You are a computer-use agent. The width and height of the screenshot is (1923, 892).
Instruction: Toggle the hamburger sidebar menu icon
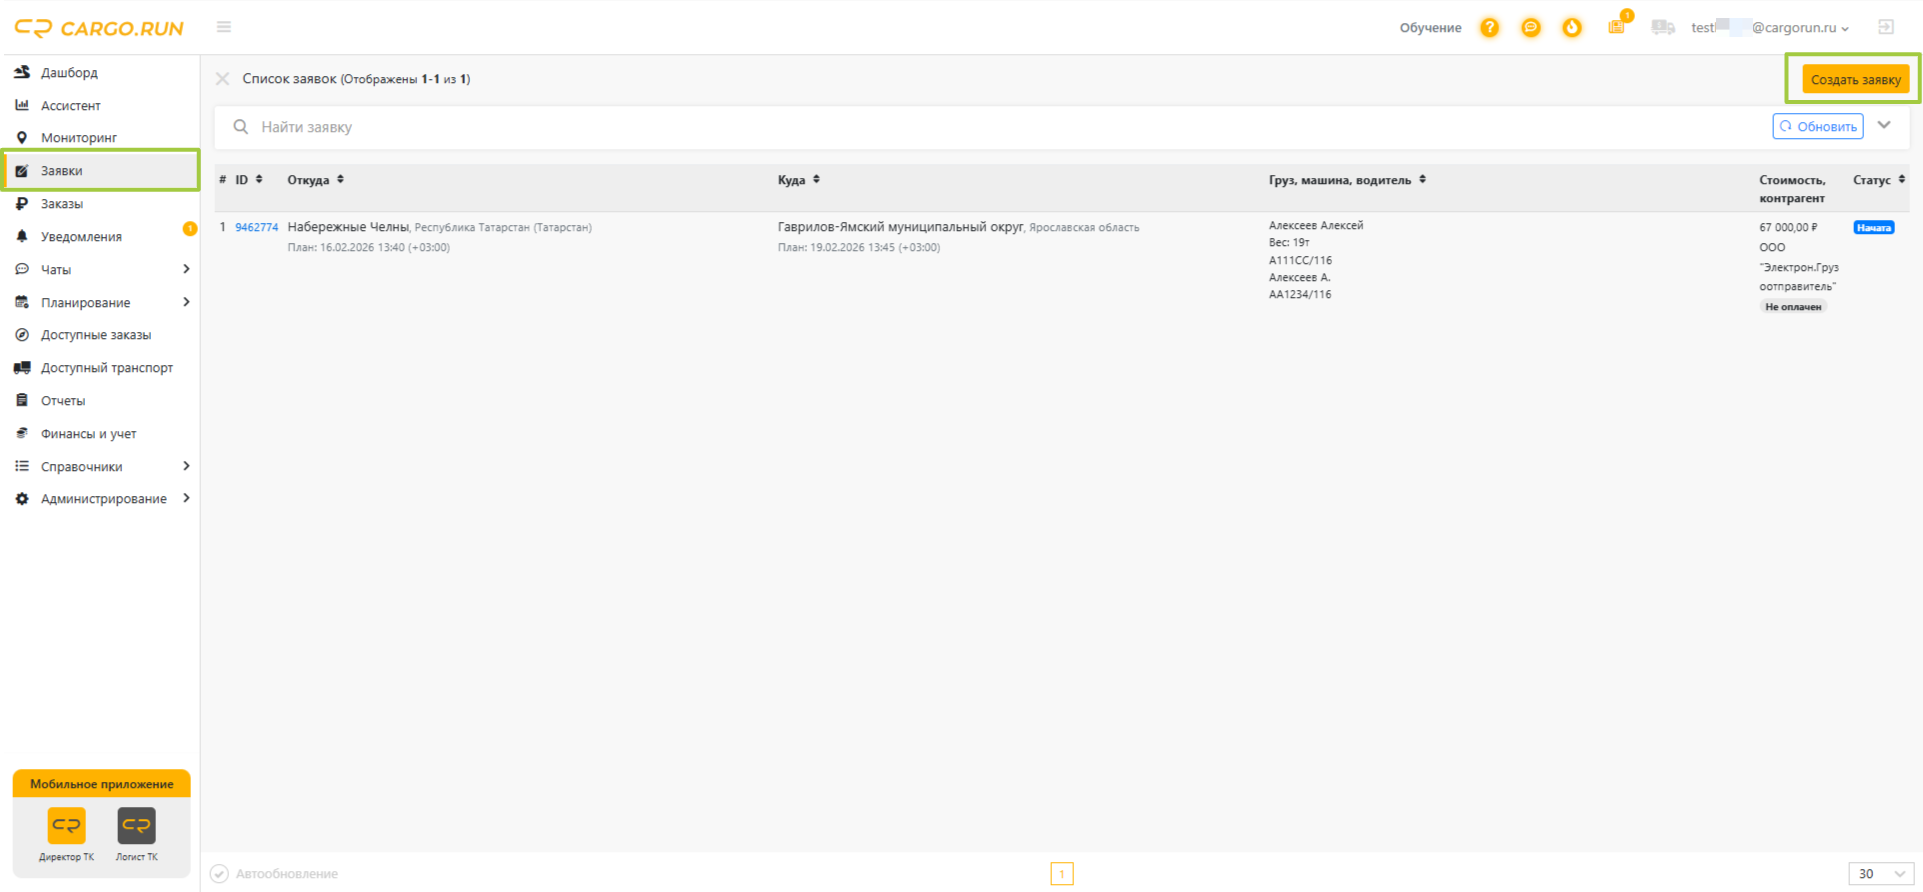point(224,27)
